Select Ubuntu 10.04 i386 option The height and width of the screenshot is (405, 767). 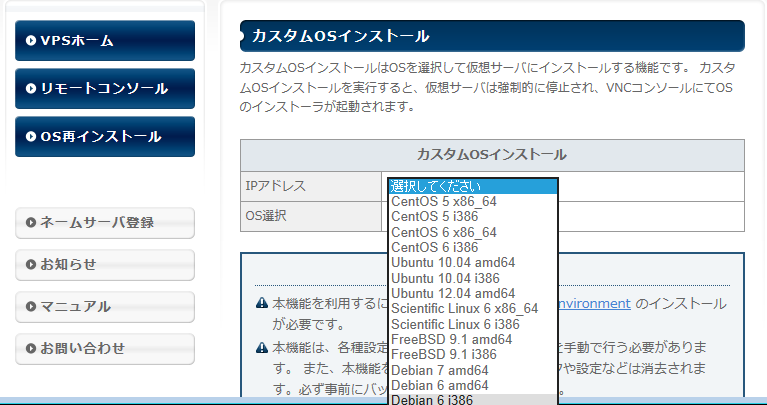pos(473,278)
